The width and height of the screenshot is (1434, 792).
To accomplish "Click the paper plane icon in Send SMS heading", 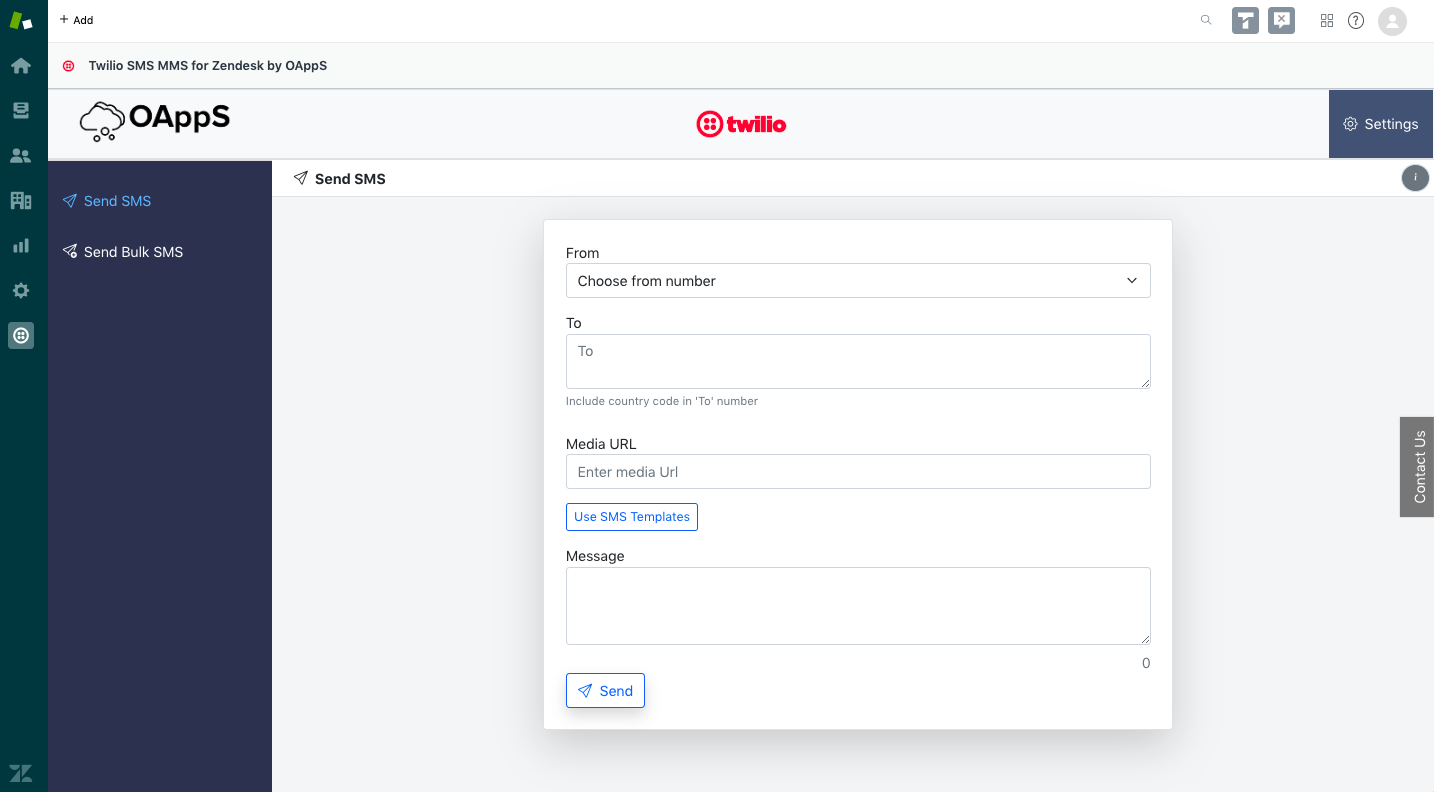I will (300, 178).
